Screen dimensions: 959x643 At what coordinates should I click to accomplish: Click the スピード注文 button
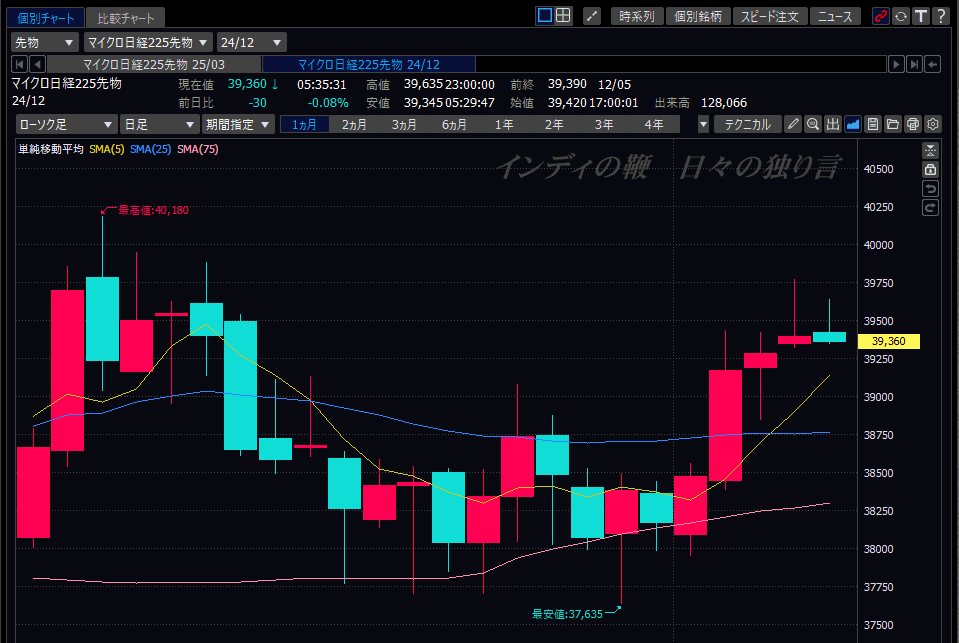(x=770, y=16)
